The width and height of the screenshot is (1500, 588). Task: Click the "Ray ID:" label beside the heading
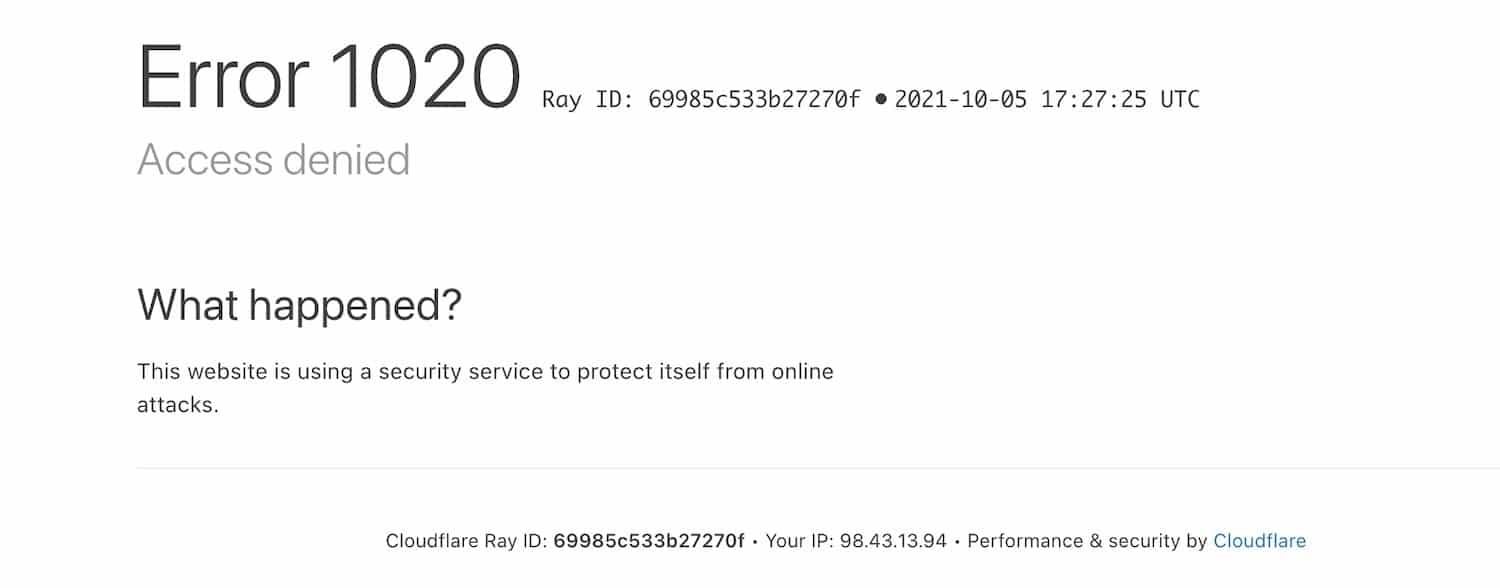tap(588, 100)
